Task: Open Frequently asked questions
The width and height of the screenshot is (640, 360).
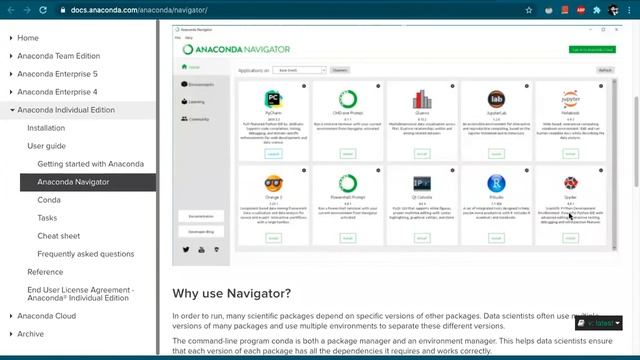Action: (x=86, y=254)
